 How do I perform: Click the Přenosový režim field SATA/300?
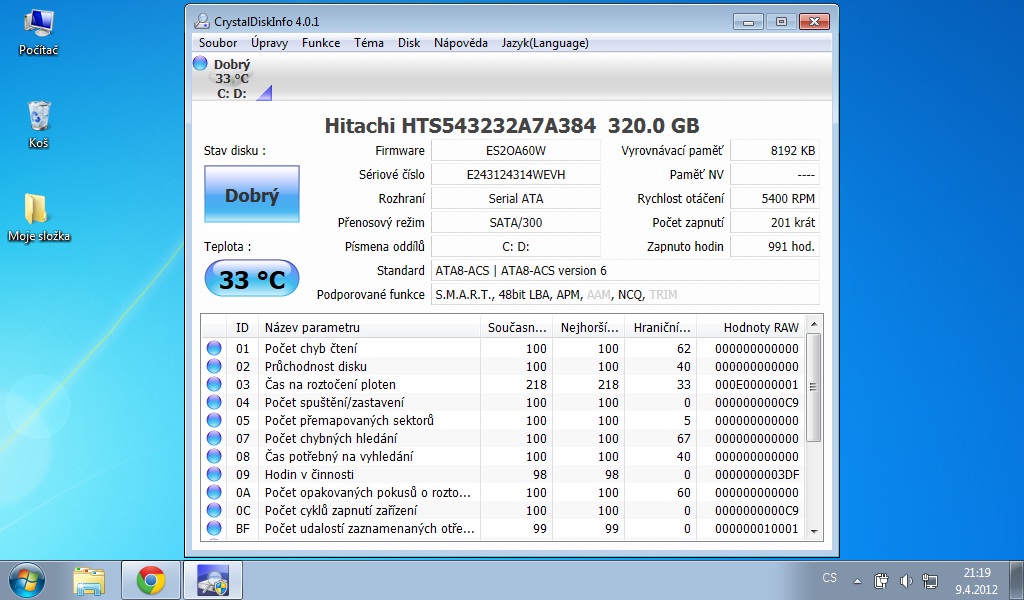(x=516, y=223)
